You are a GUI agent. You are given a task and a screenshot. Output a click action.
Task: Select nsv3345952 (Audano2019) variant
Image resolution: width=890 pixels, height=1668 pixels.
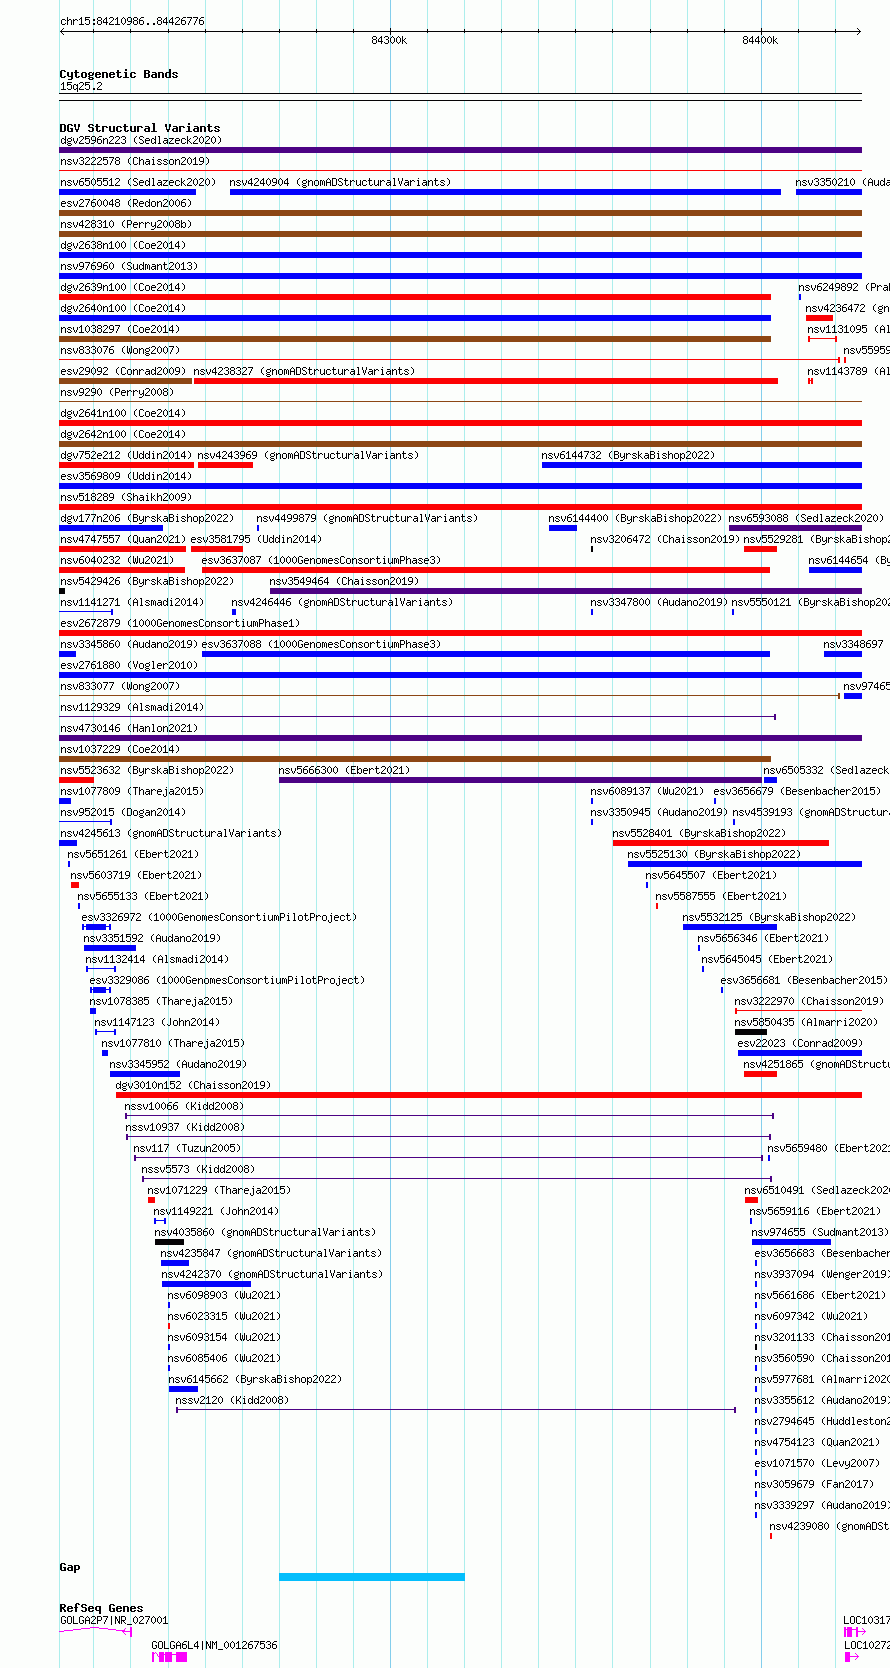coord(178,1065)
